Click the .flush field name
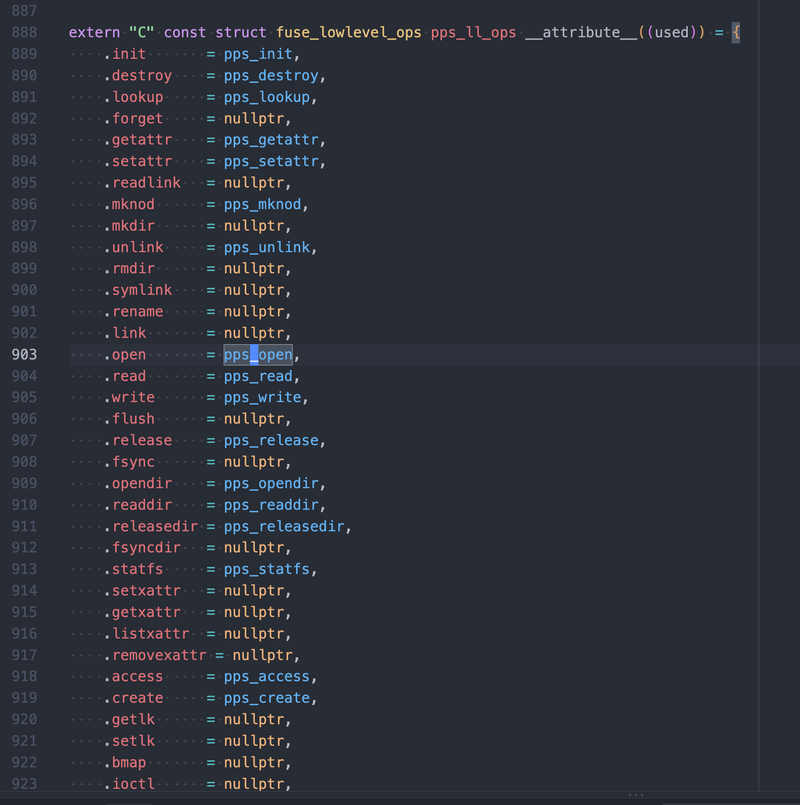Image resolution: width=800 pixels, height=805 pixels. click(129, 419)
